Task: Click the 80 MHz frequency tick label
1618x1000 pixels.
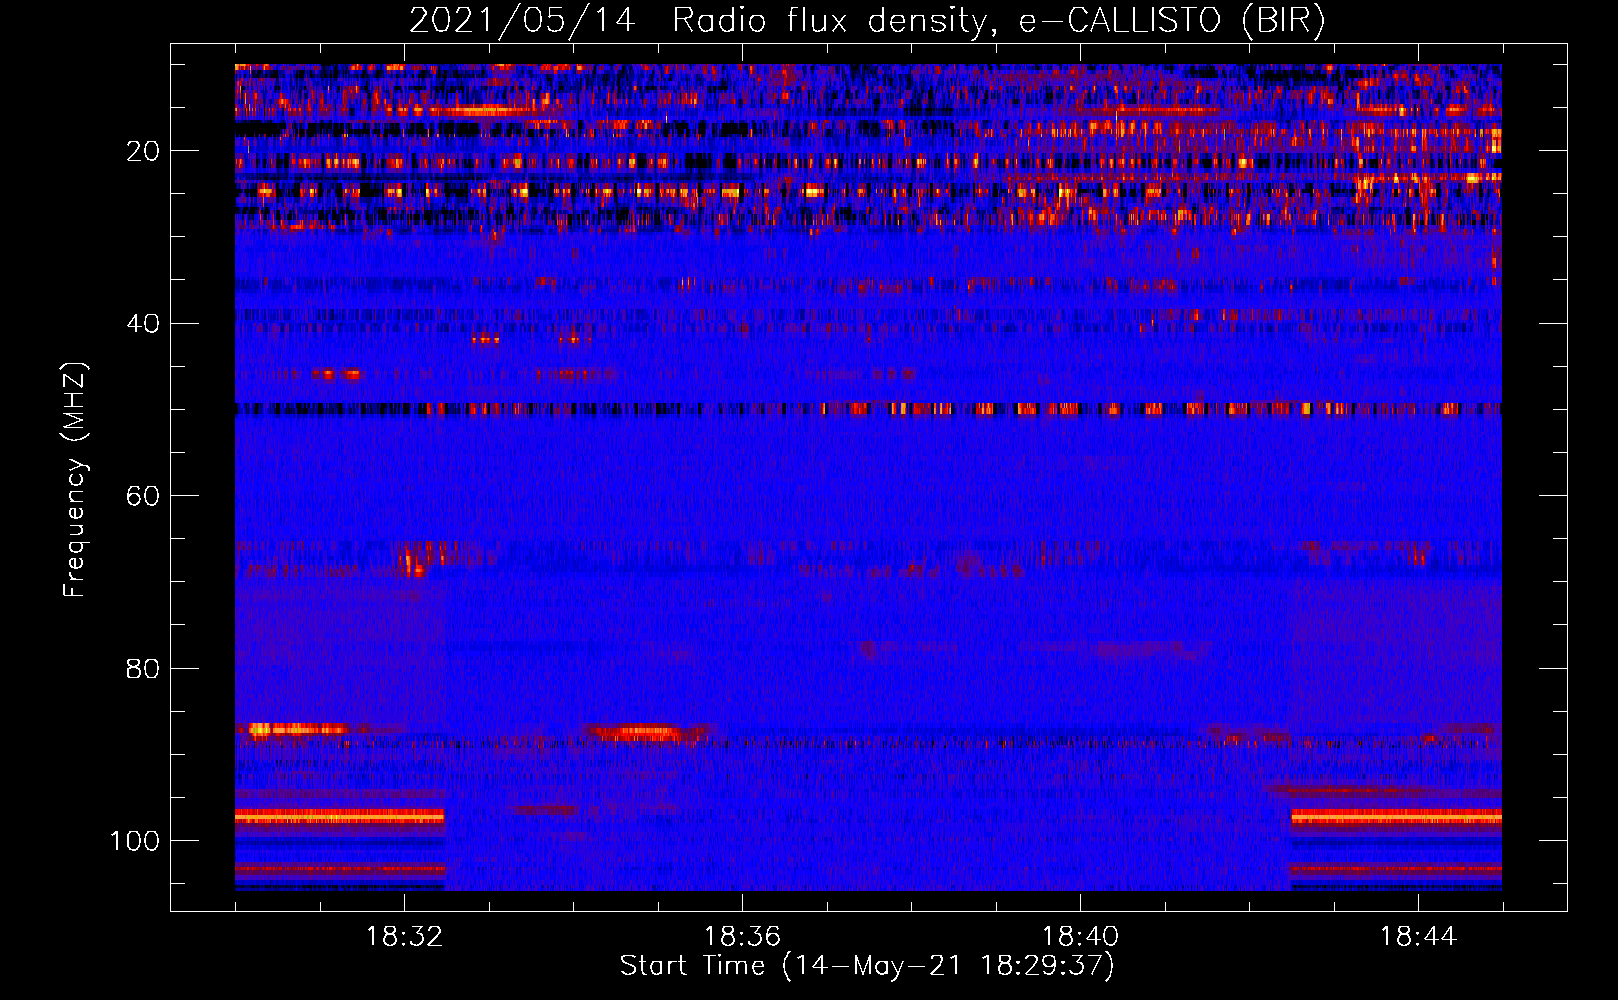Action: 143,669
